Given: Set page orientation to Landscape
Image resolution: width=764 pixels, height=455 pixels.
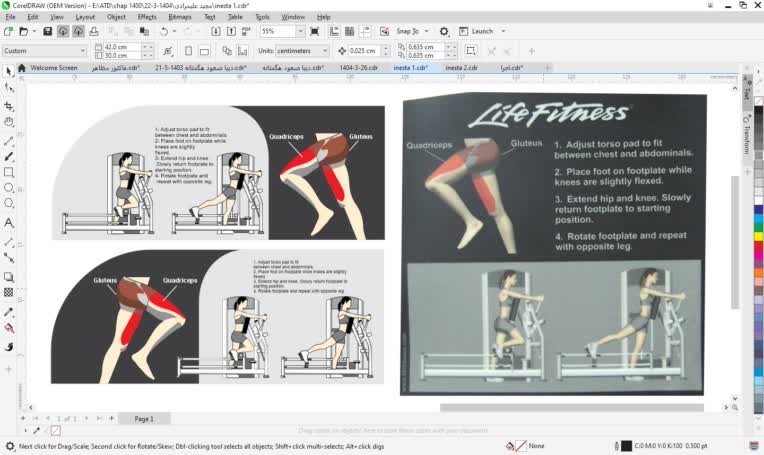Looking at the screenshot, I should (204, 51).
